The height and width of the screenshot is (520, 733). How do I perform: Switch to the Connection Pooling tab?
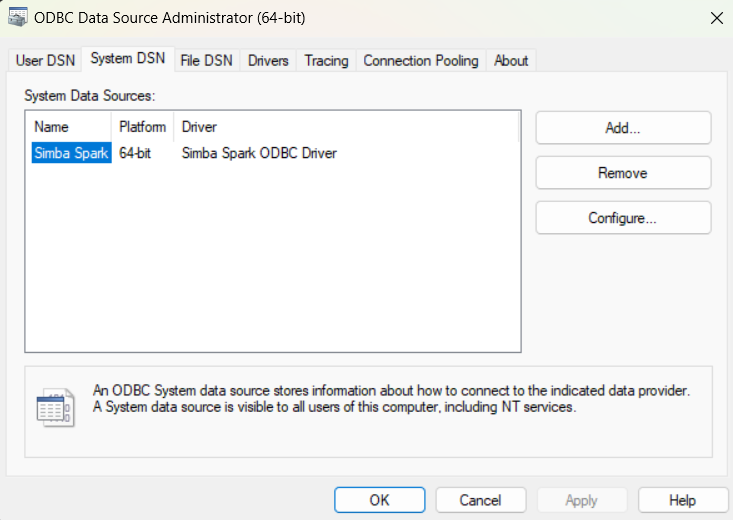pos(422,61)
